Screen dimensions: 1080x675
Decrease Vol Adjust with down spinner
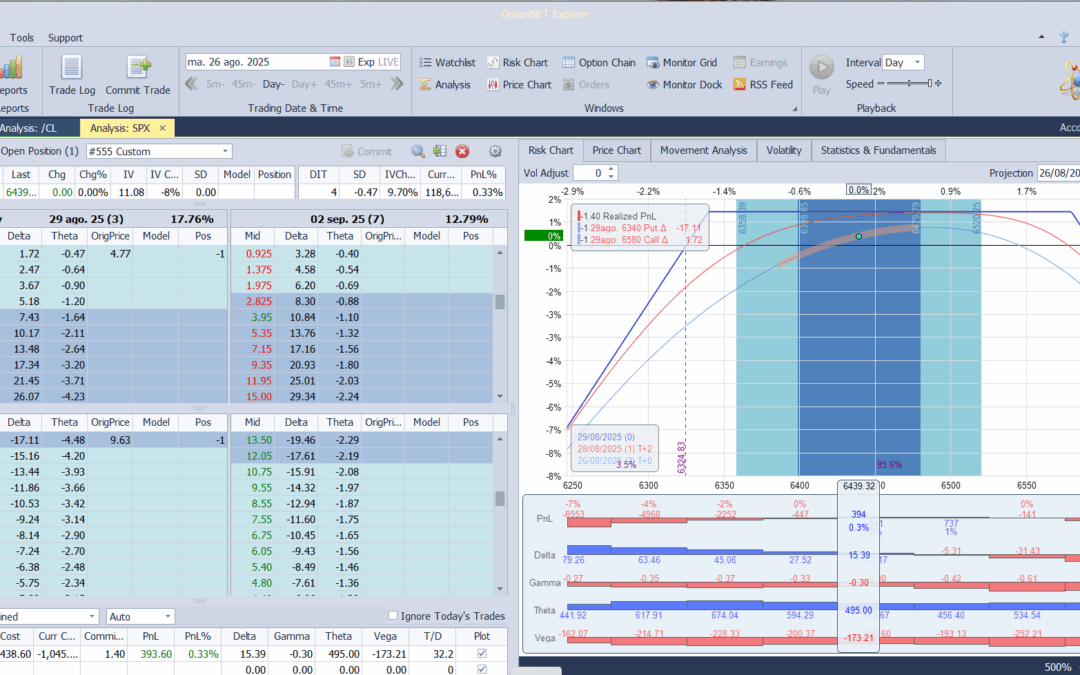pyautogui.click(x=611, y=177)
